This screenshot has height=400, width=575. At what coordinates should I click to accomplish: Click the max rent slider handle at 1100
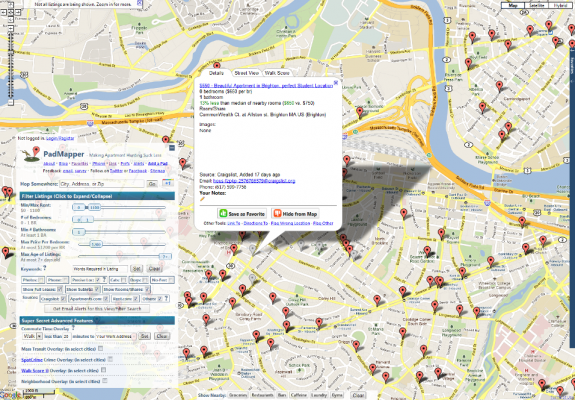[94, 208]
